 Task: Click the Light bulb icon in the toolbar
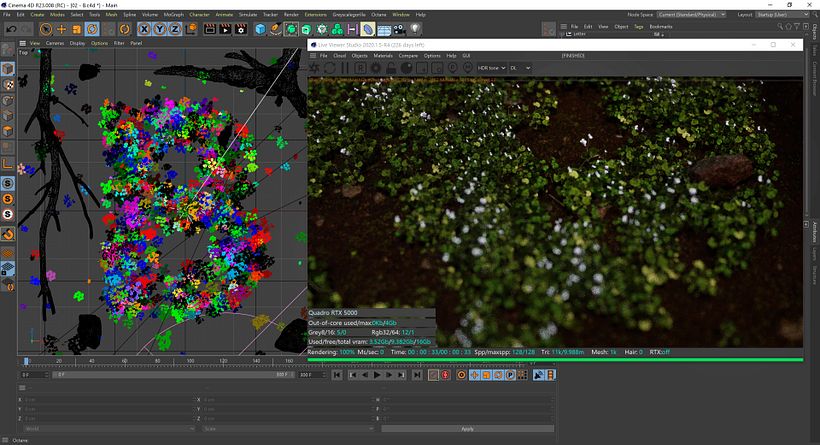click(416, 29)
